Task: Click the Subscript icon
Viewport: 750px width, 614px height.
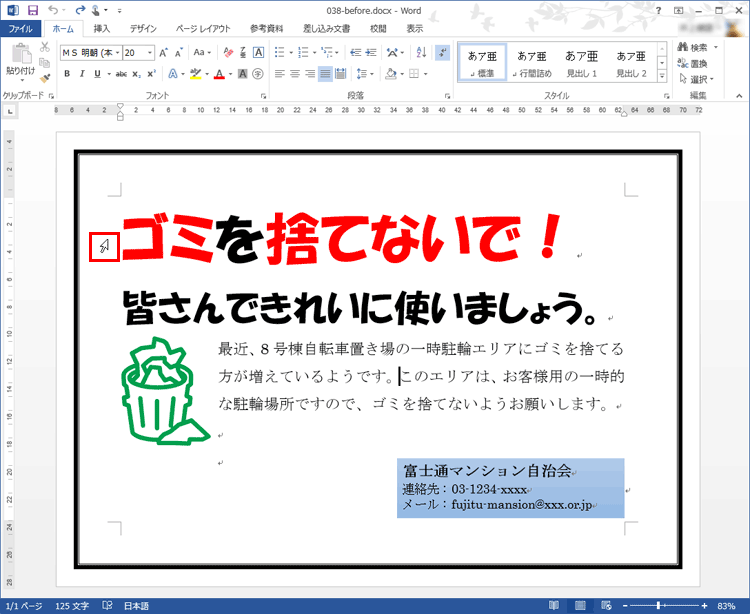Action: (x=137, y=74)
